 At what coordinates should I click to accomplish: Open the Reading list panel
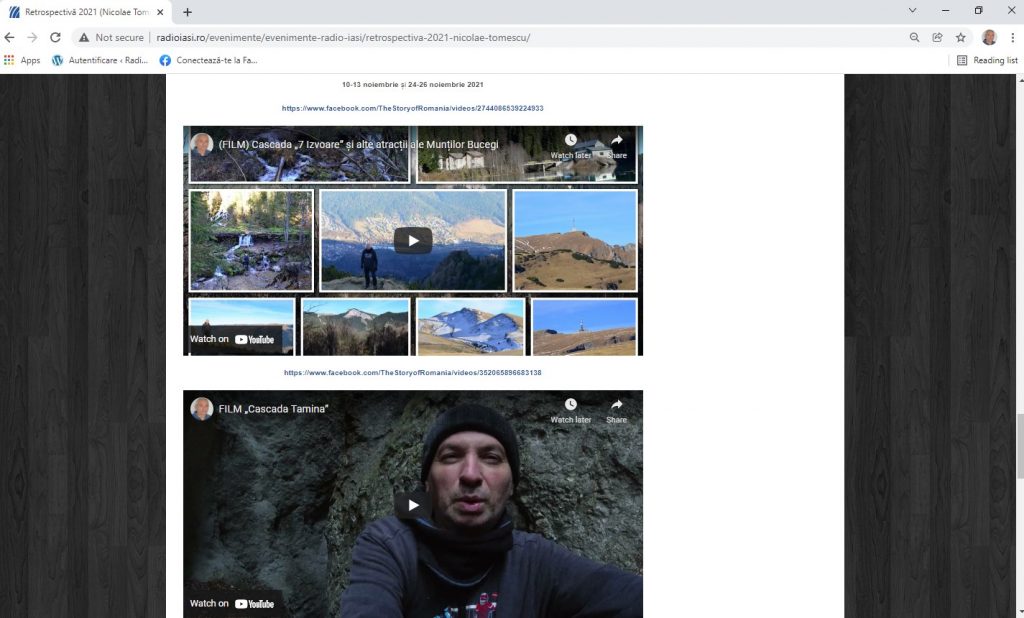987,60
